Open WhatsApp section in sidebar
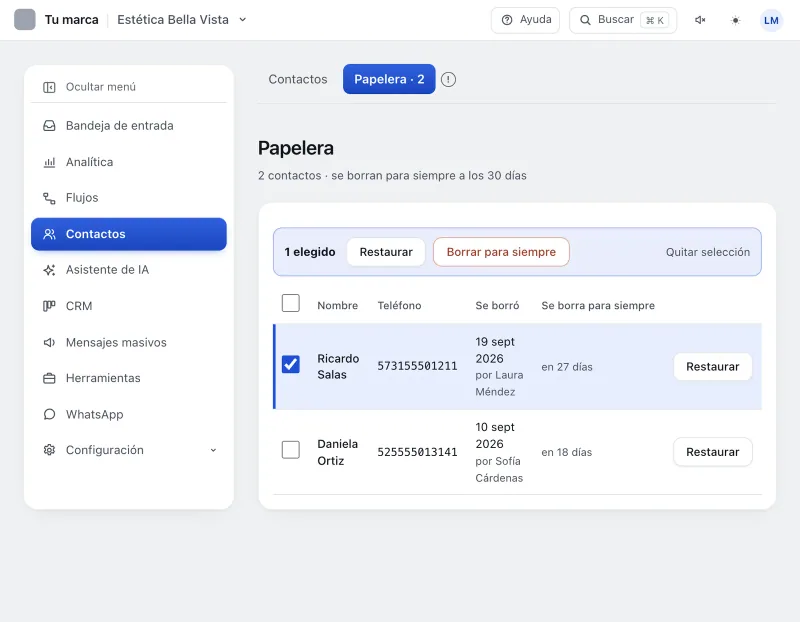The height and width of the screenshot is (622, 800). (x=129, y=414)
